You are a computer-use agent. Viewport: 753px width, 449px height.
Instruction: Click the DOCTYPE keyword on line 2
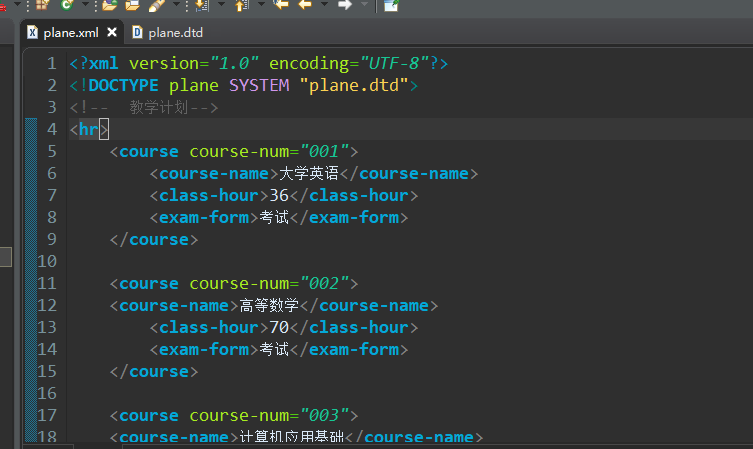[123, 85]
